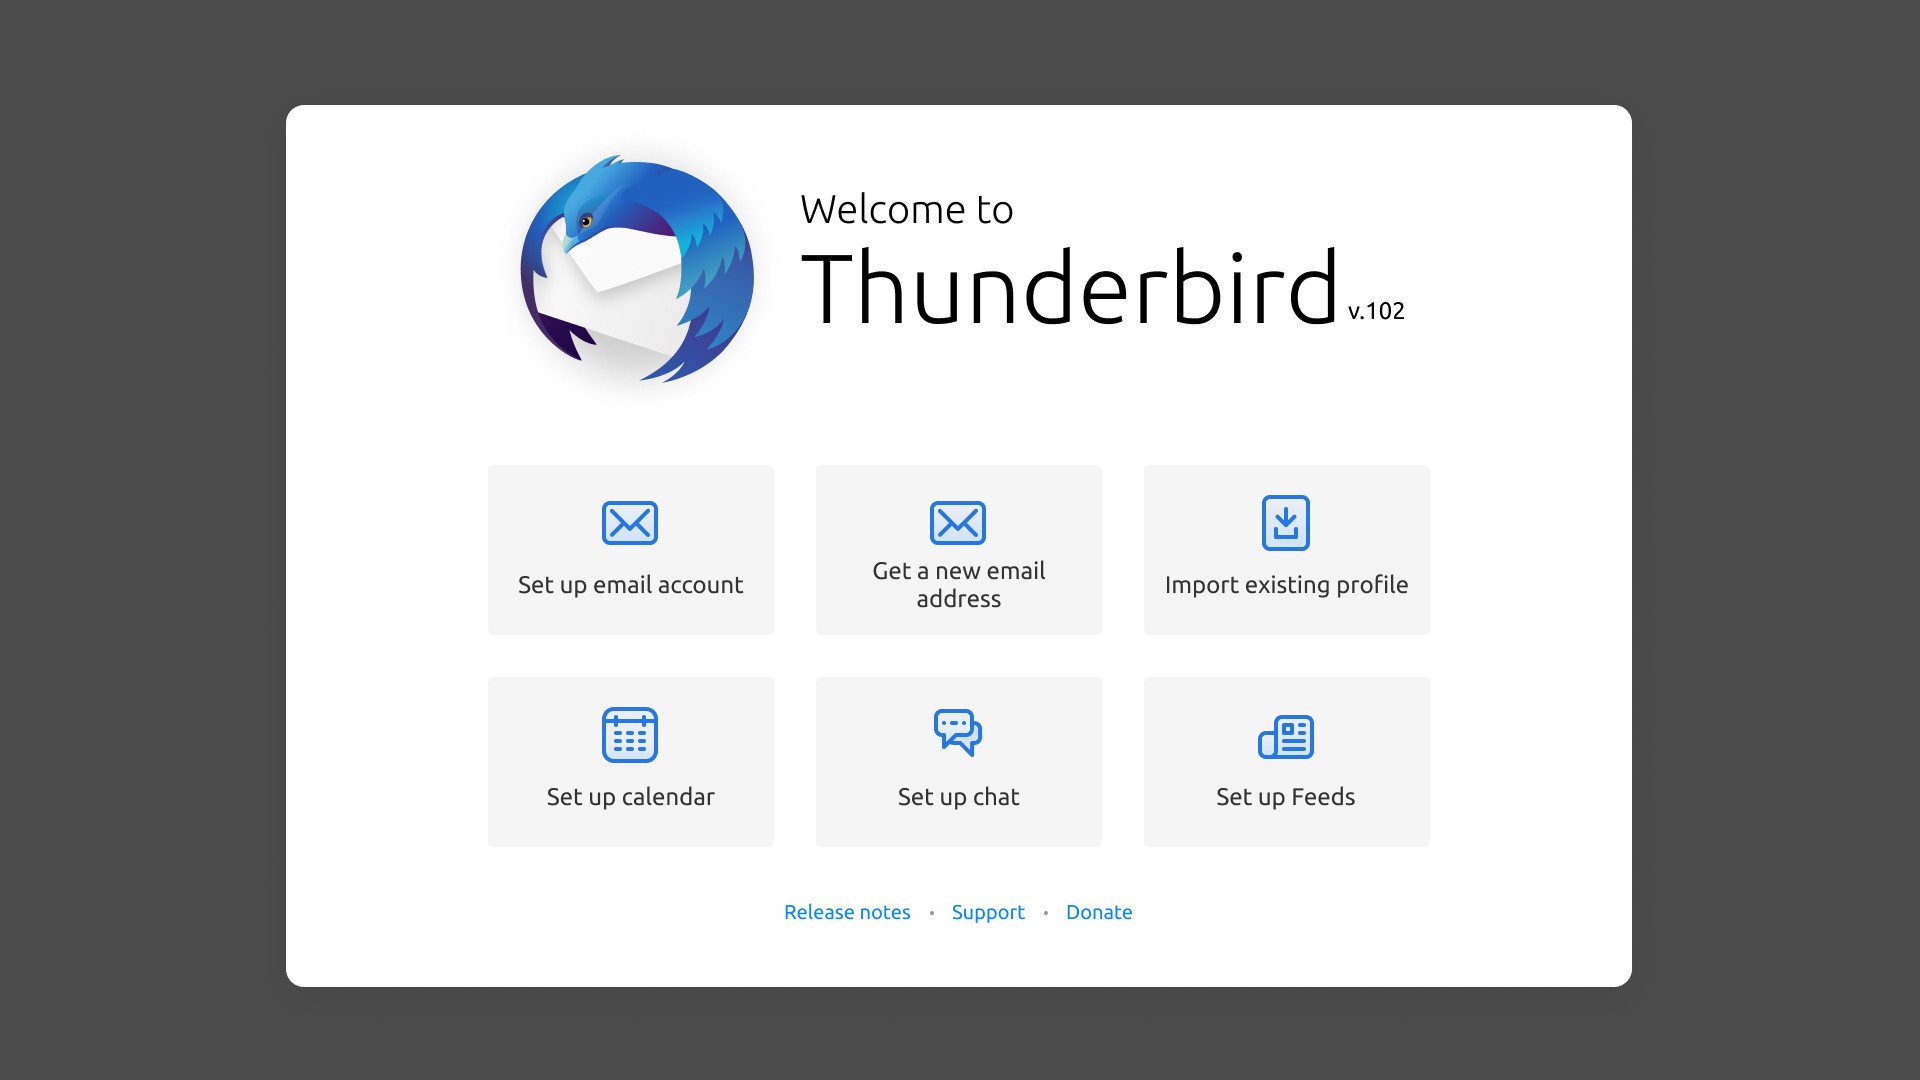Open Set up chat

coord(958,761)
